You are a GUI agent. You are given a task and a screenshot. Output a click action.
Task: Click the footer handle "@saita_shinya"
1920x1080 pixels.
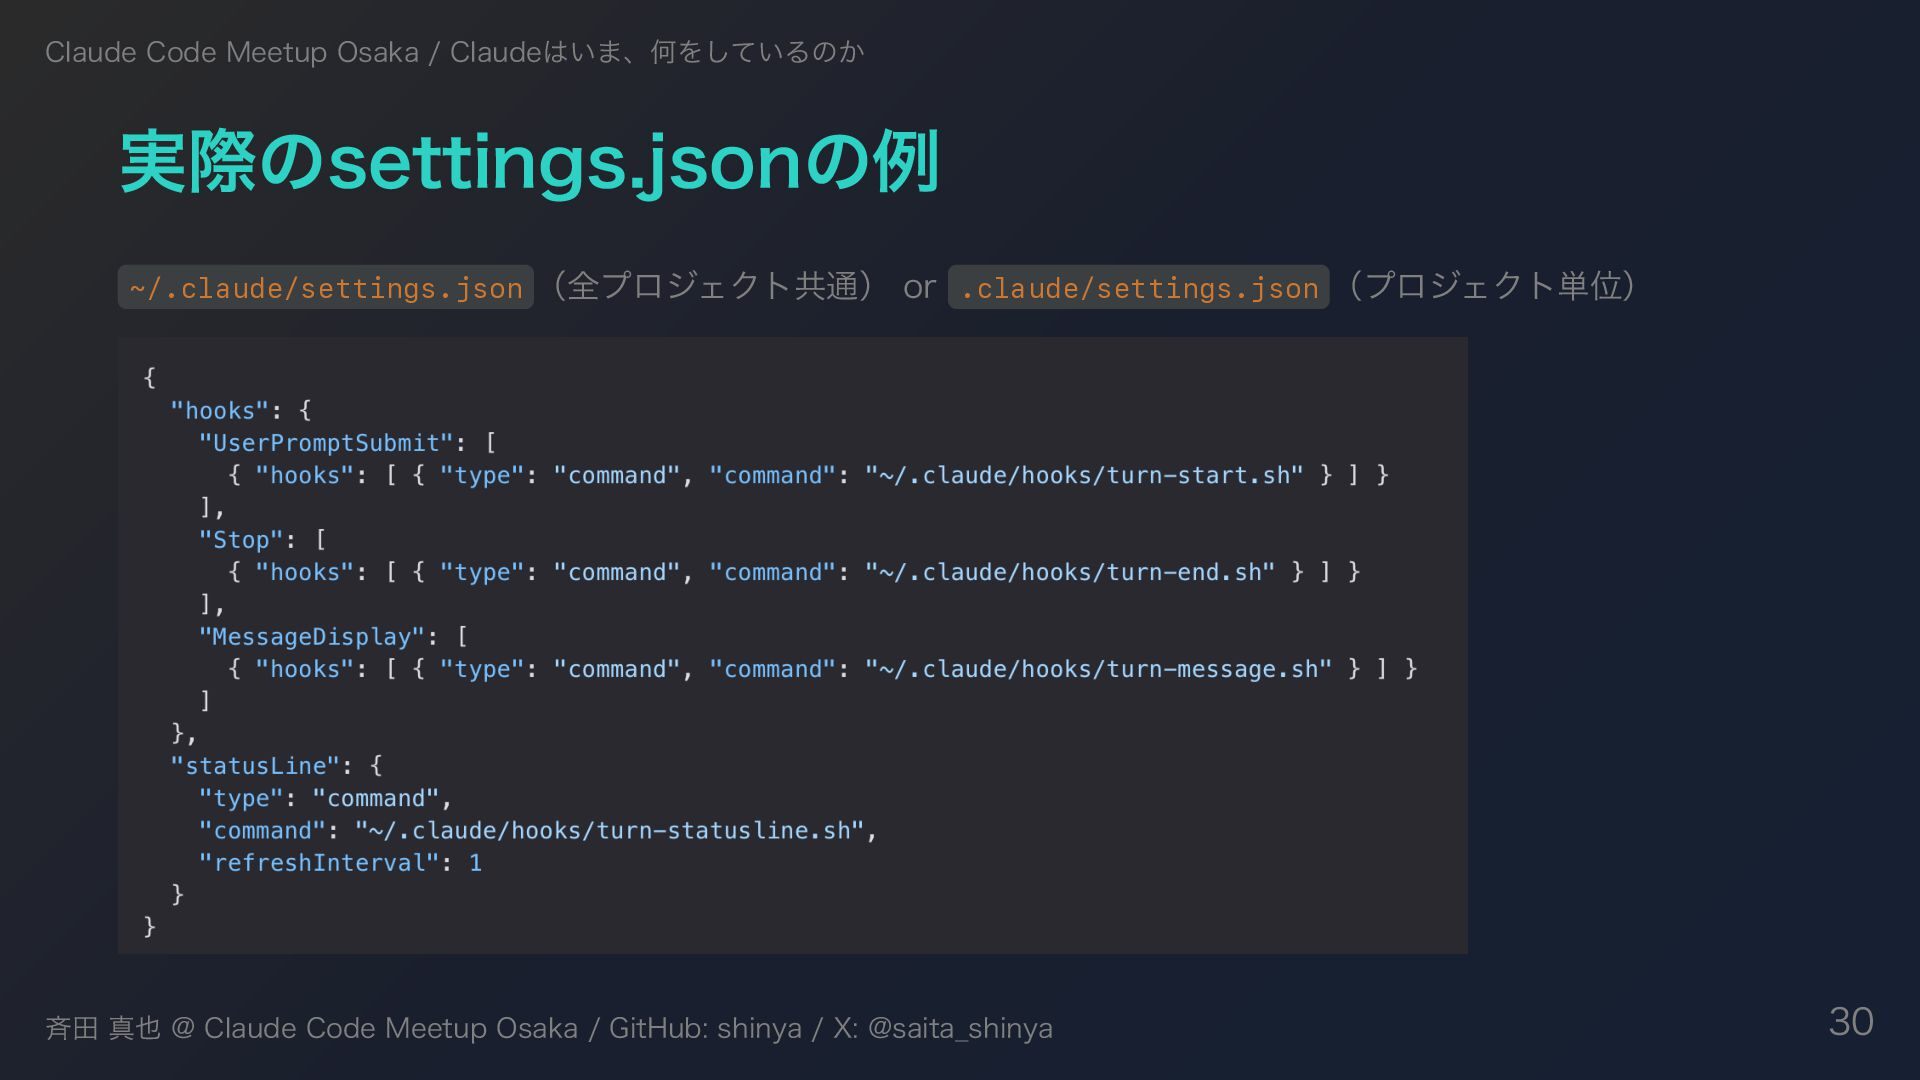[960, 1028]
